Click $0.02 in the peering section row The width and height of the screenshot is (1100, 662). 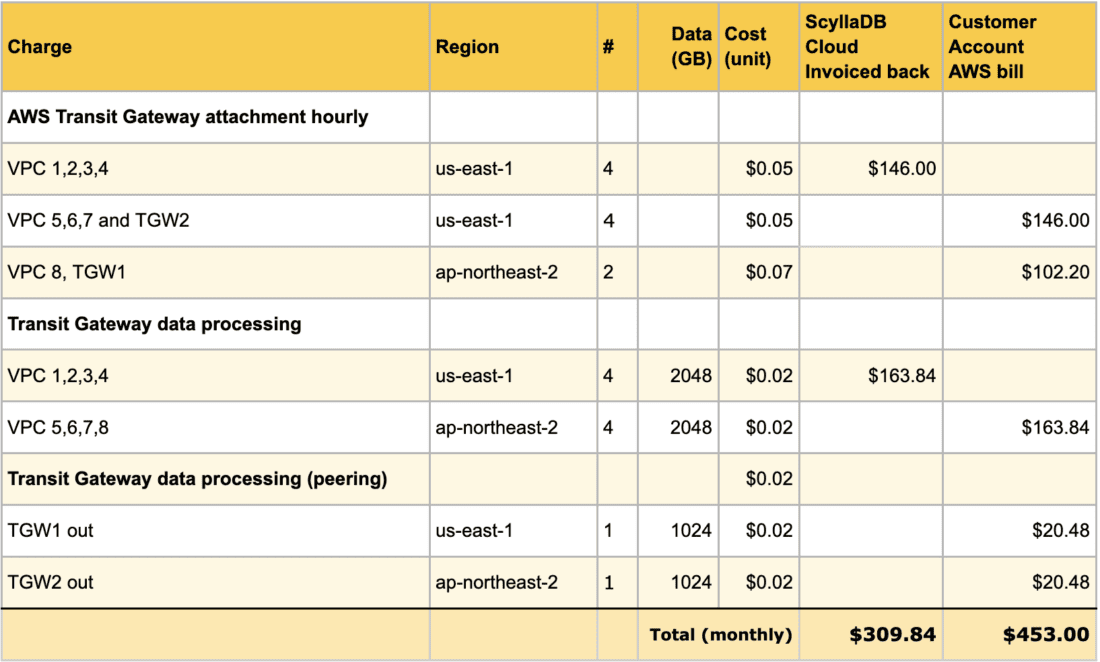(758, 479)
